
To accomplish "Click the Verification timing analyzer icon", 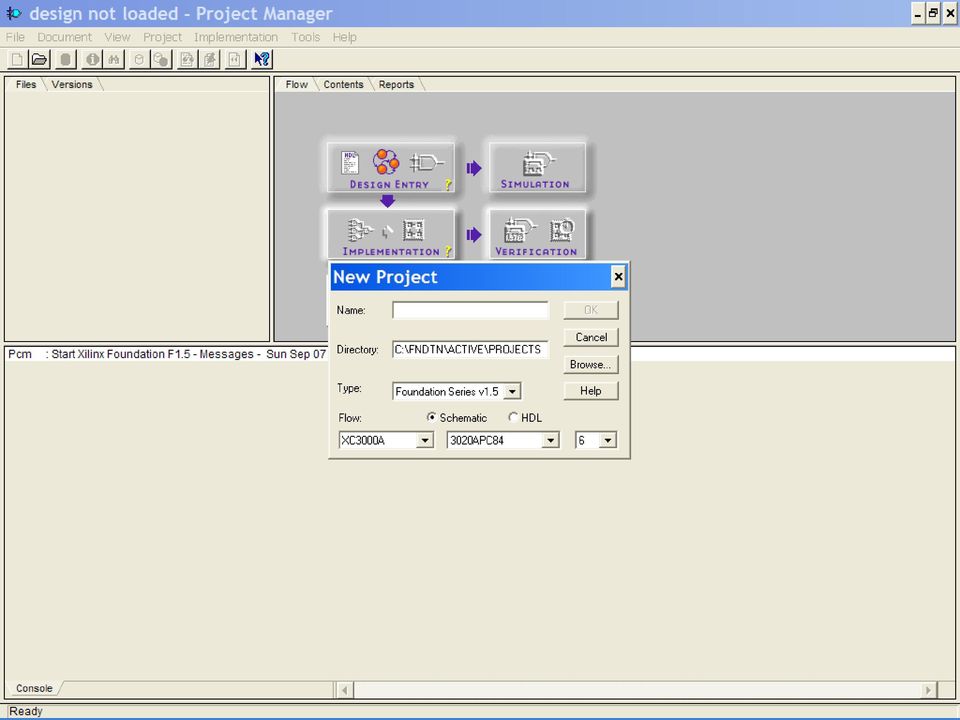I will tap(561, 230).
